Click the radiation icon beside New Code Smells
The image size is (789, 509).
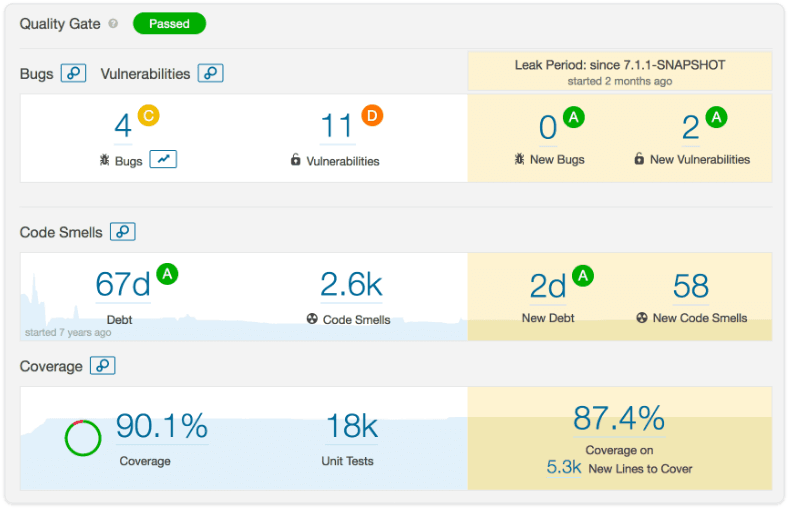(642, 317)
